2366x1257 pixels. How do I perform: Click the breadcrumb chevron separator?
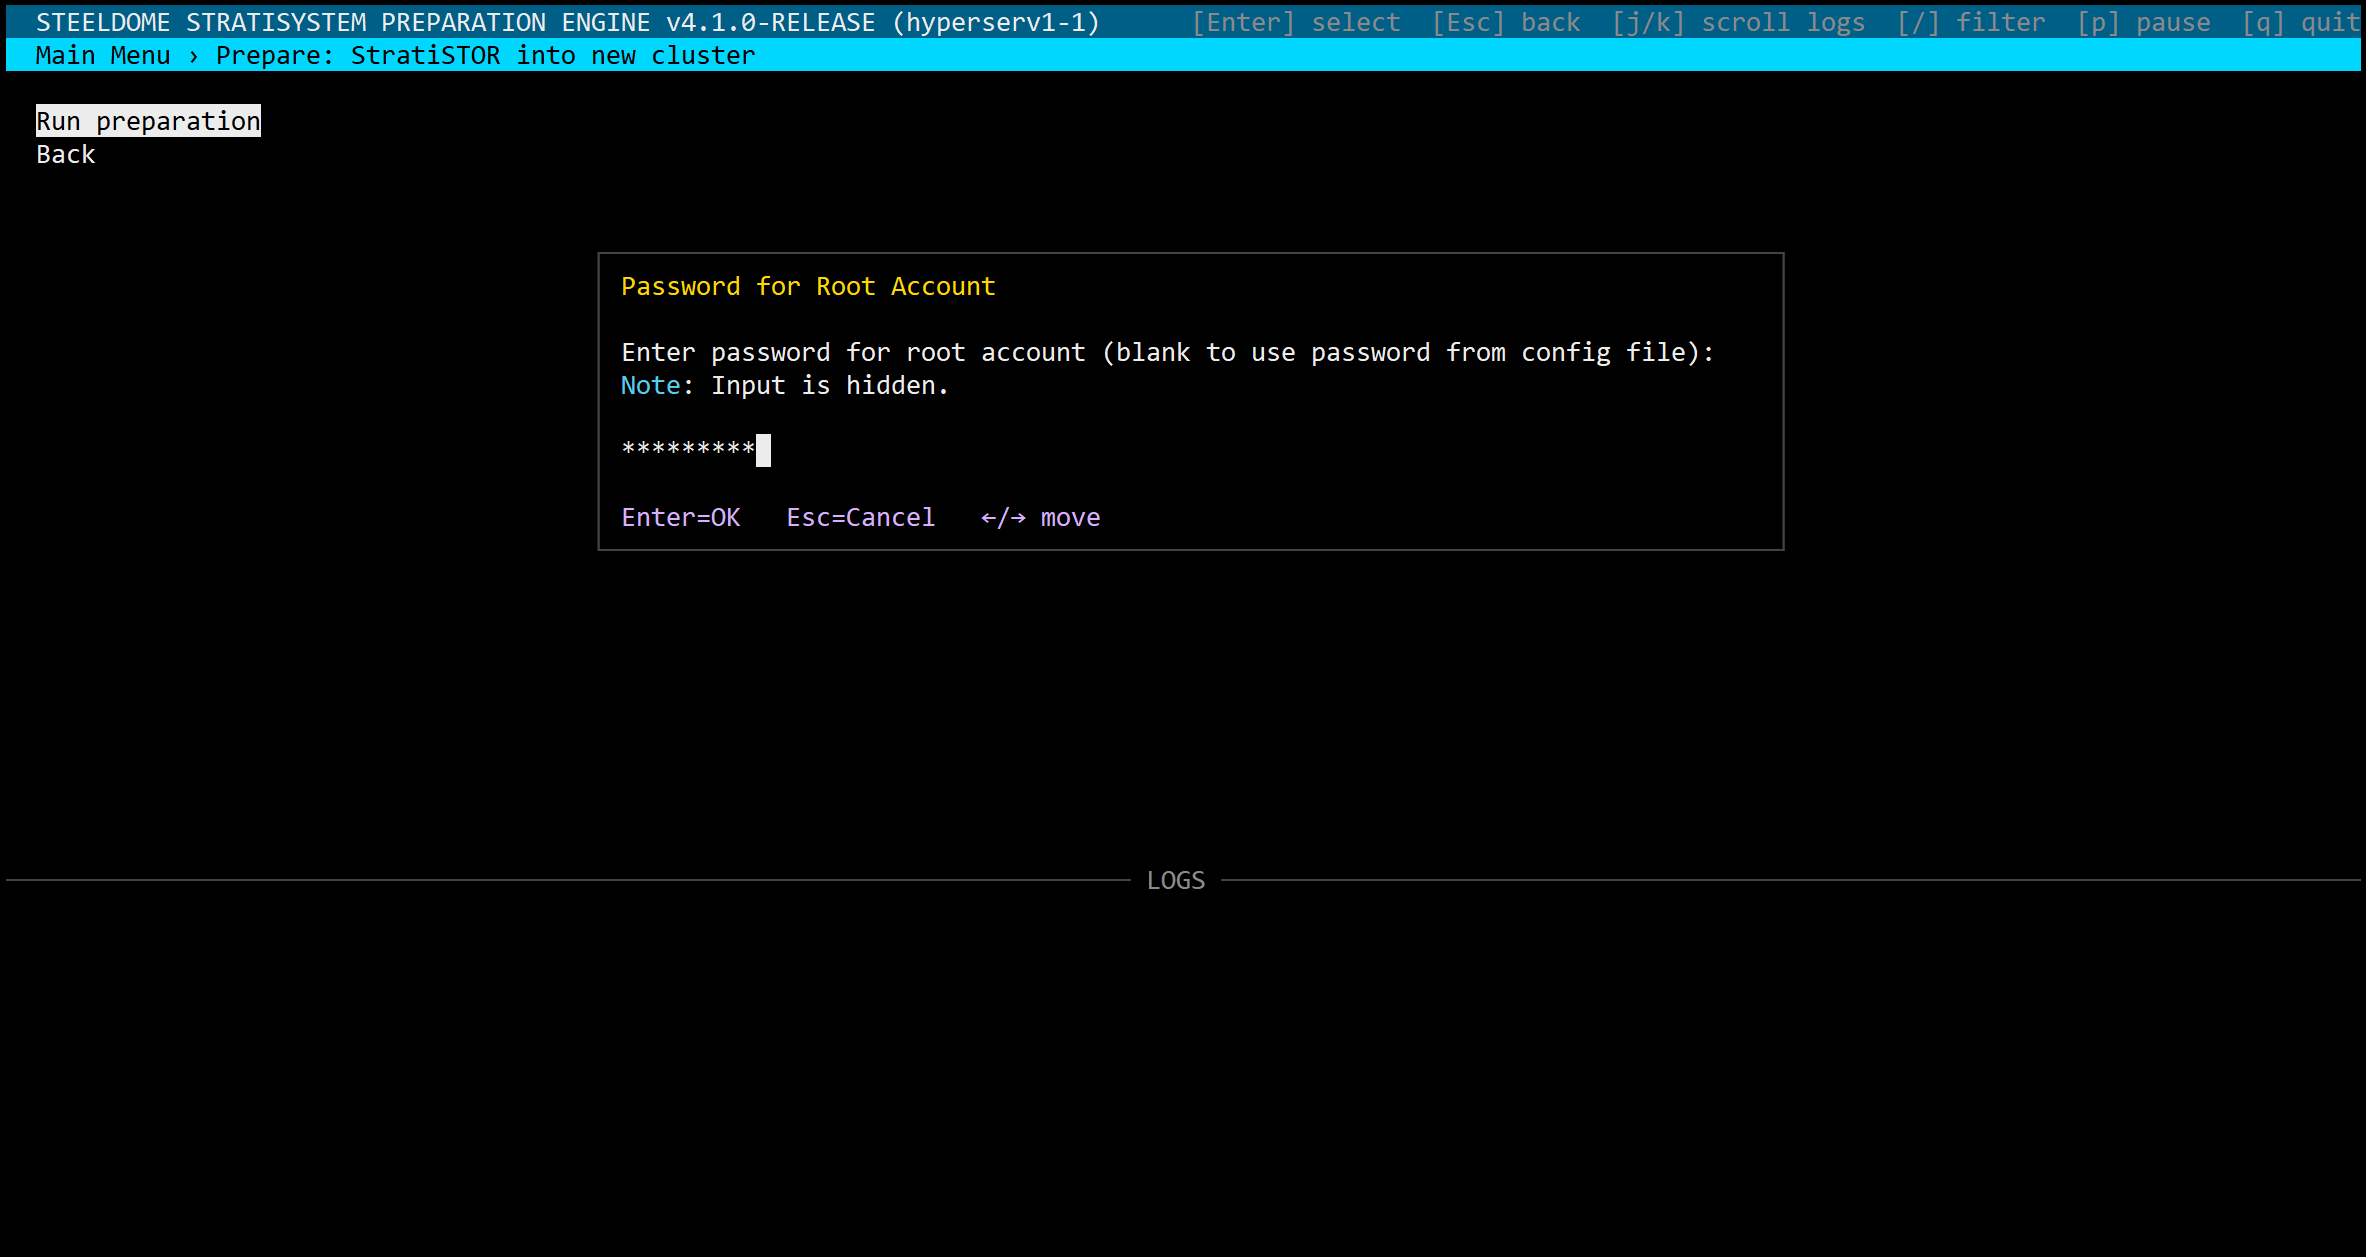pos(193,56)
